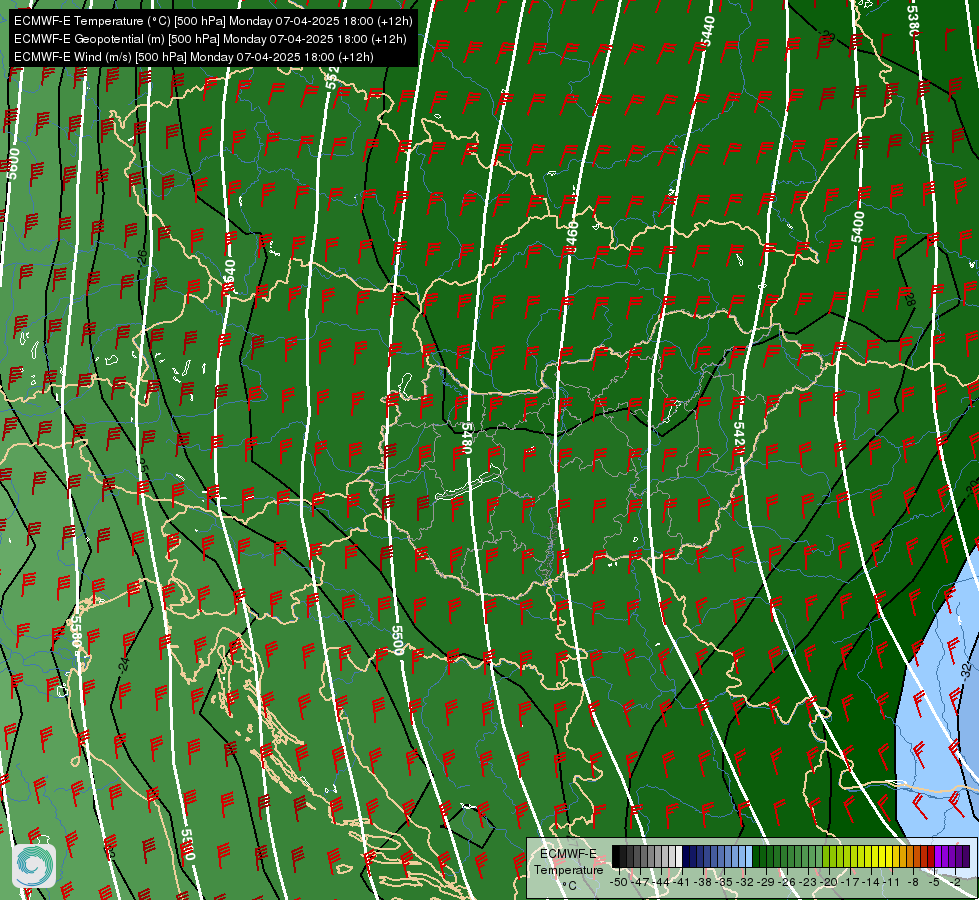Image resolution: width=979 pixels, height=900 pixels.
Task: Click the '-14' tick label in legend
Action: 871,883
